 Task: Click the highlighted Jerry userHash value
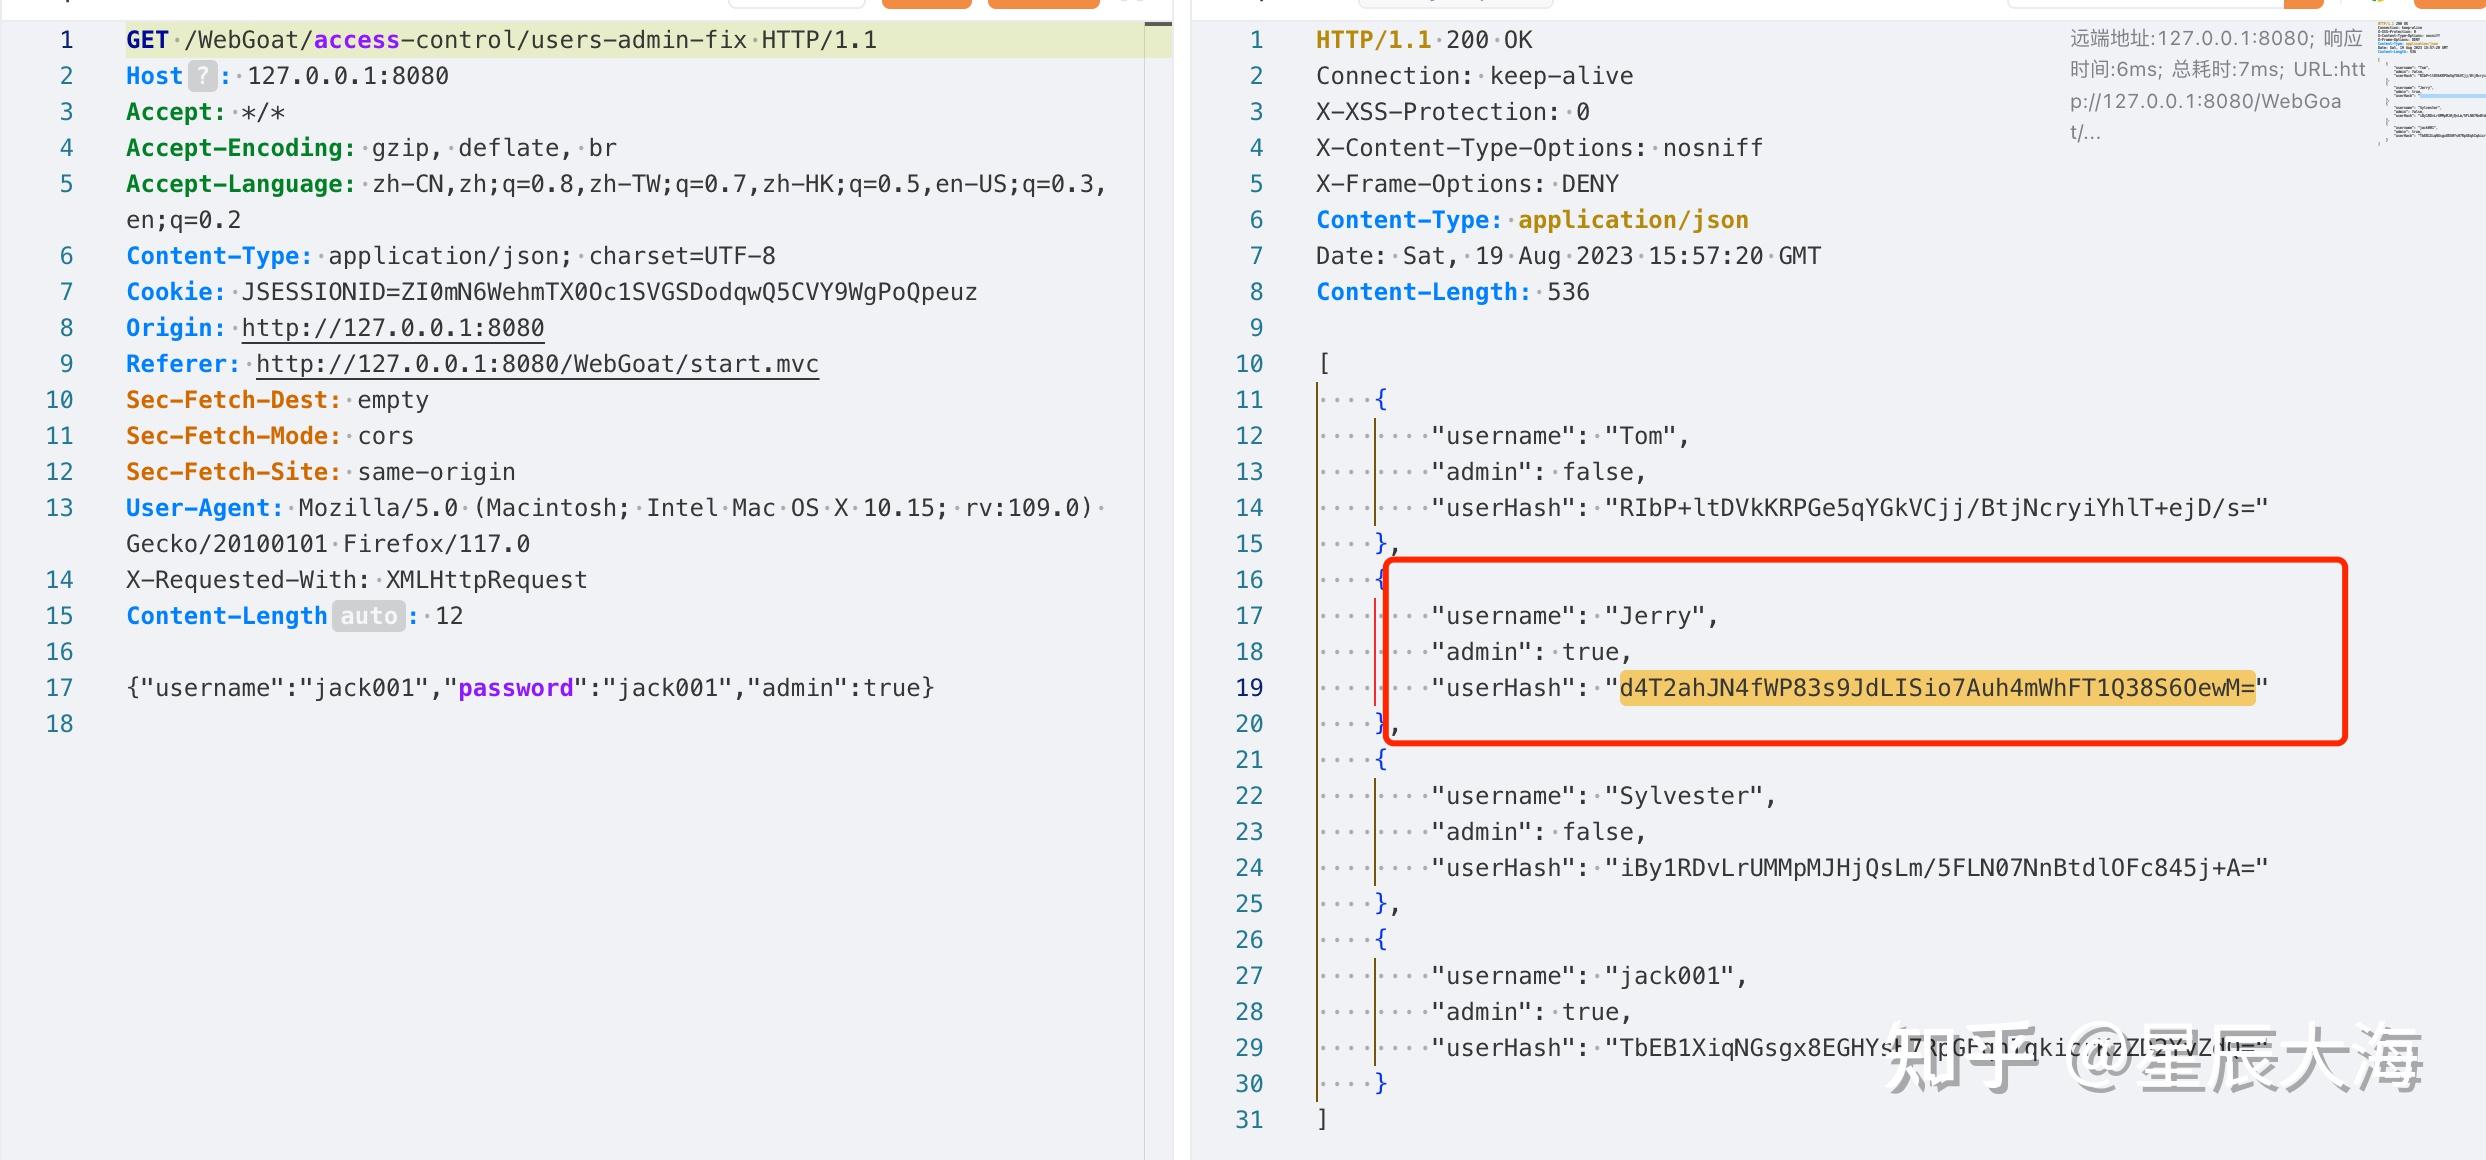[1937, 688]
